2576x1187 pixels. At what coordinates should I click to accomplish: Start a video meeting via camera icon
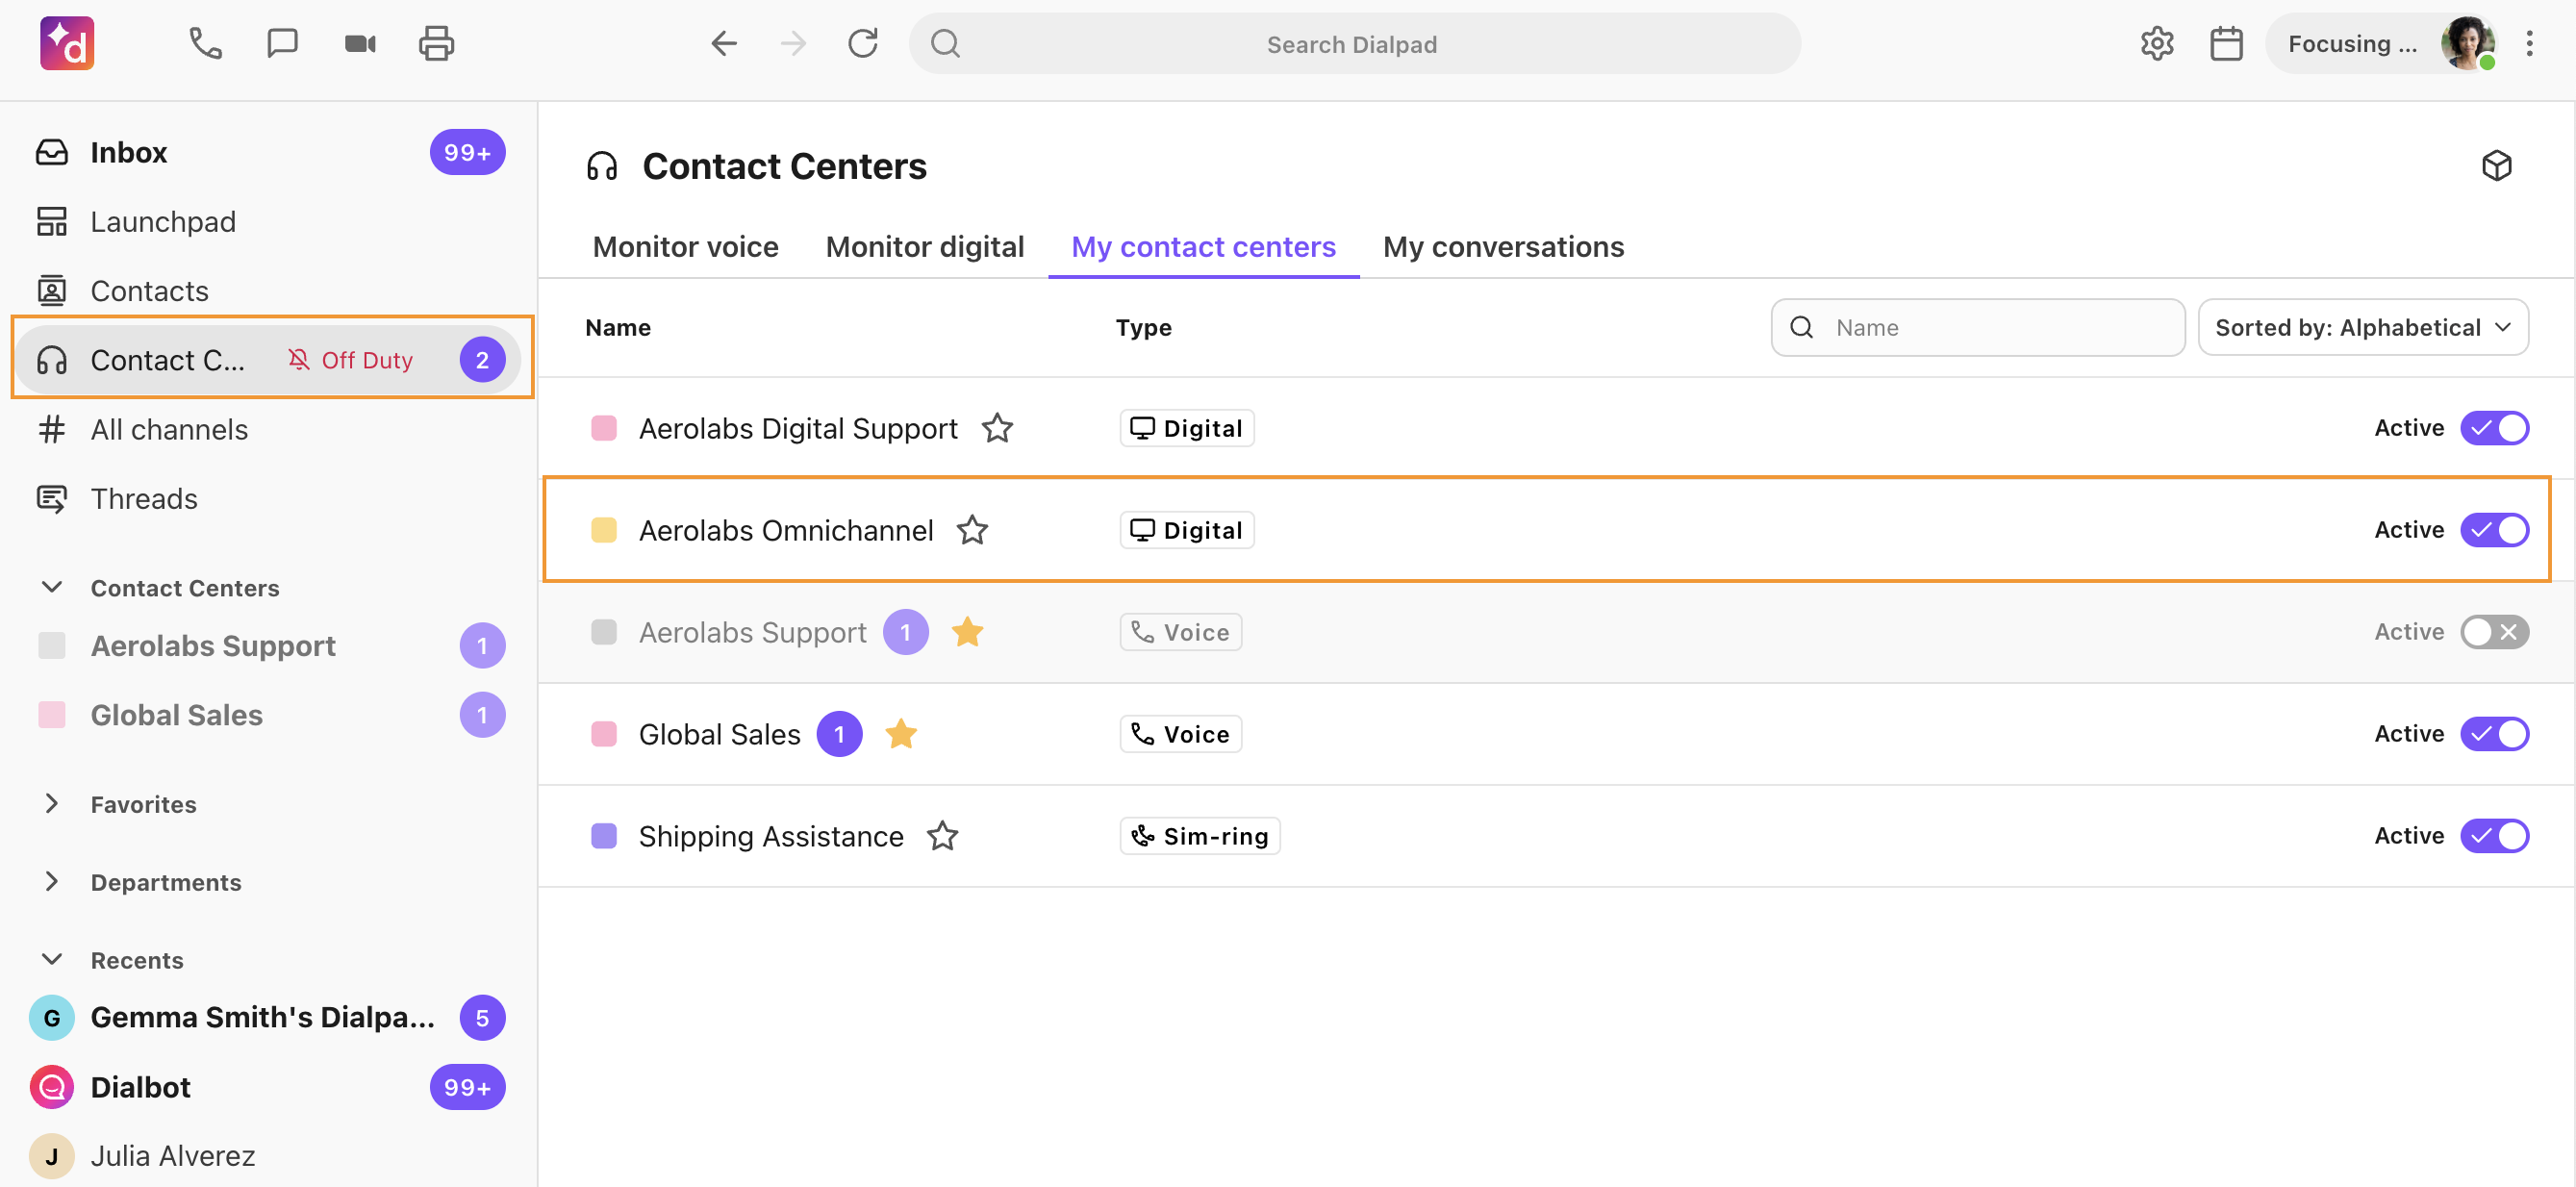(360, 43)
